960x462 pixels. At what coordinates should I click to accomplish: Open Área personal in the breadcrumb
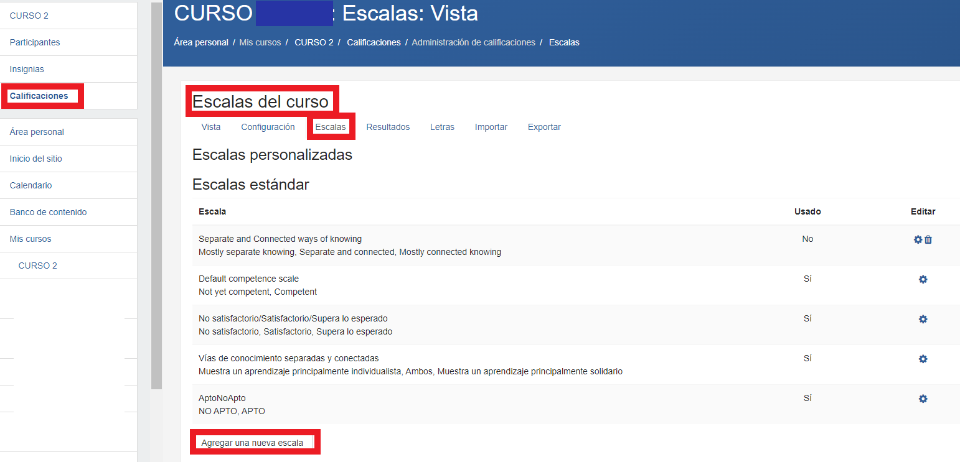[201, 43]
